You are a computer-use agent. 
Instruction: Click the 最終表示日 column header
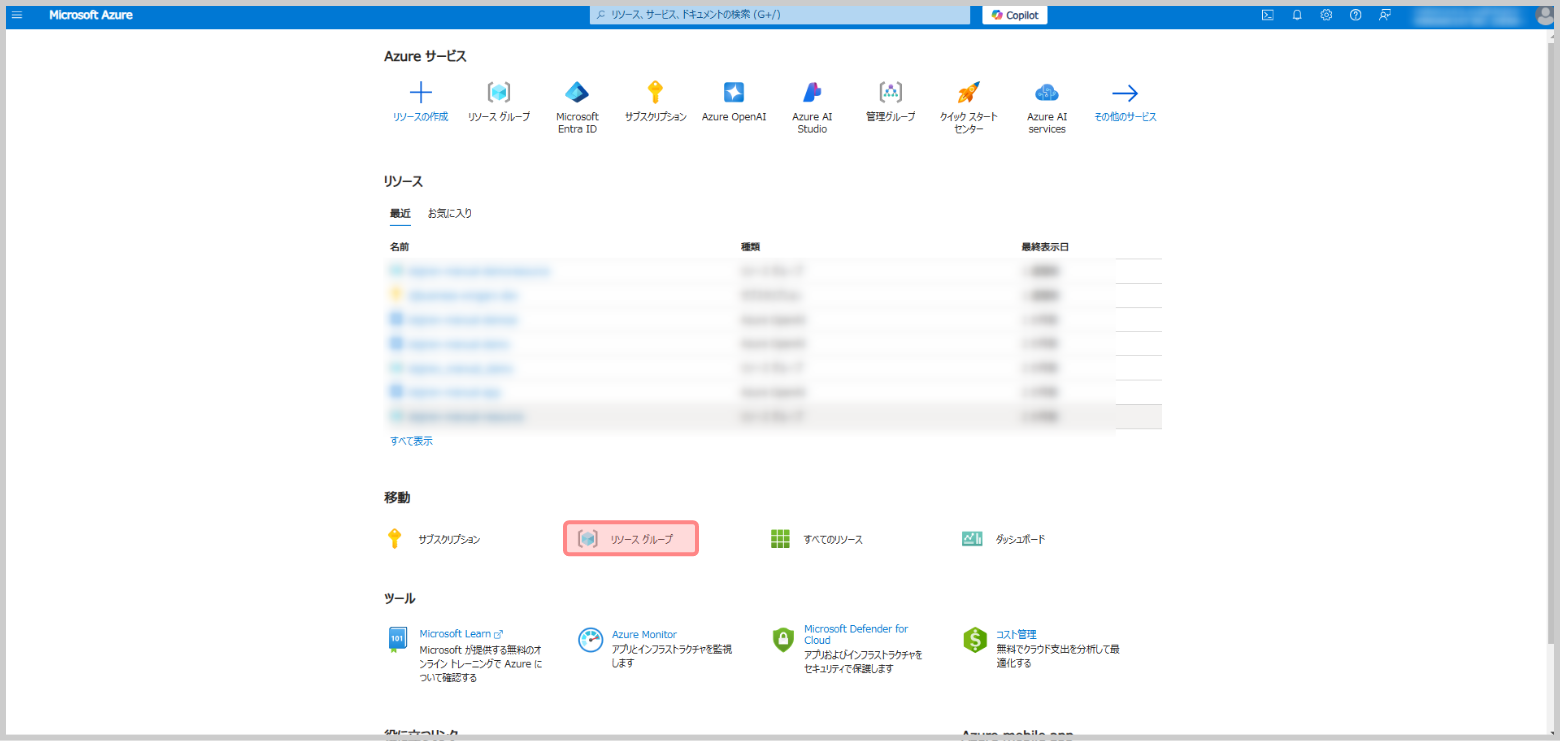(1046, 247)
